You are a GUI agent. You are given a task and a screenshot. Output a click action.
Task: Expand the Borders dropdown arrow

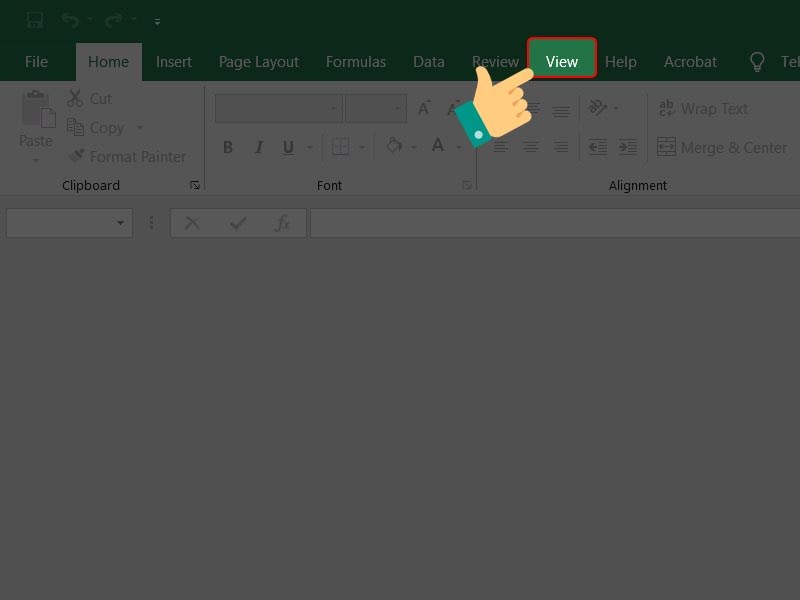pos(362,148)
